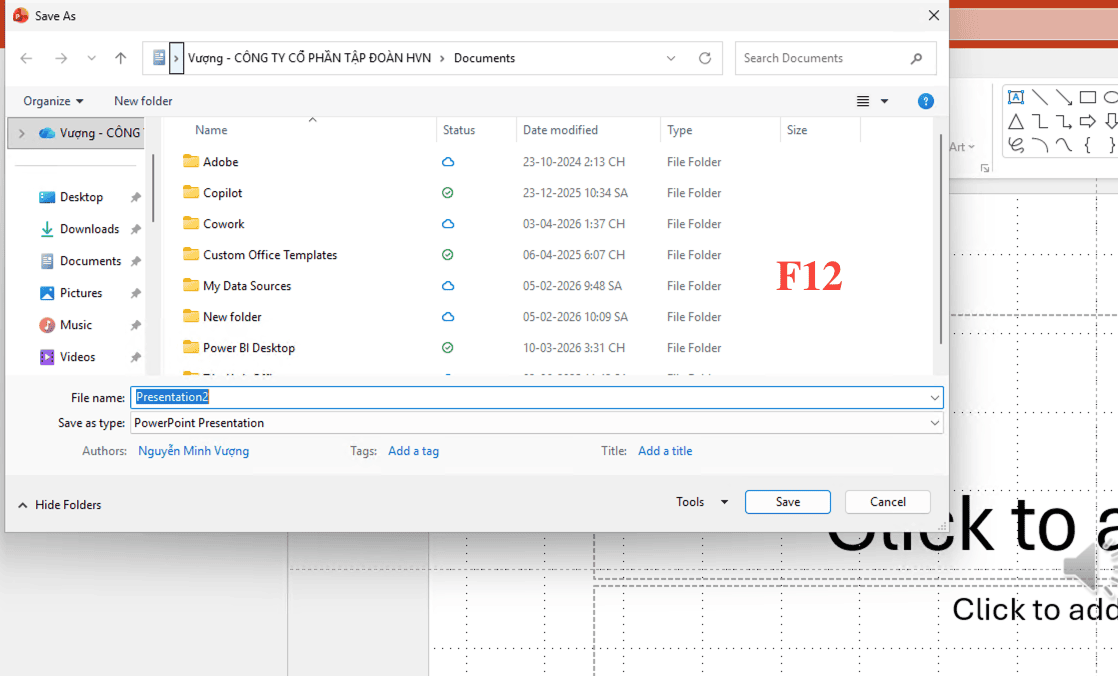Select the Elbow Connector shape in PowerPoint

pyautogui.click(x=1040, y=121)
